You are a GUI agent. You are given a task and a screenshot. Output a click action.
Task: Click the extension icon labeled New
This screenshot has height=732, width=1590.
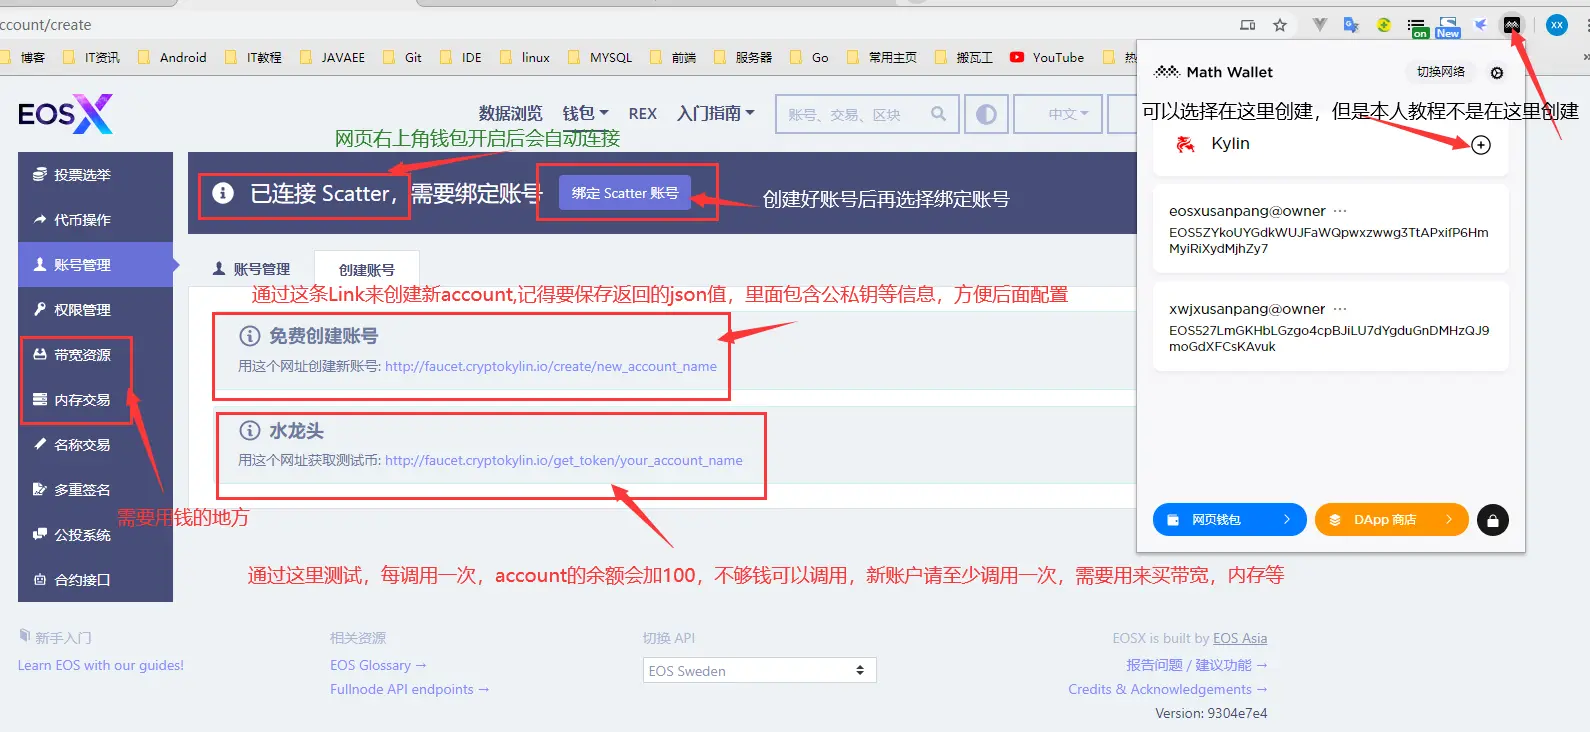1448,27
